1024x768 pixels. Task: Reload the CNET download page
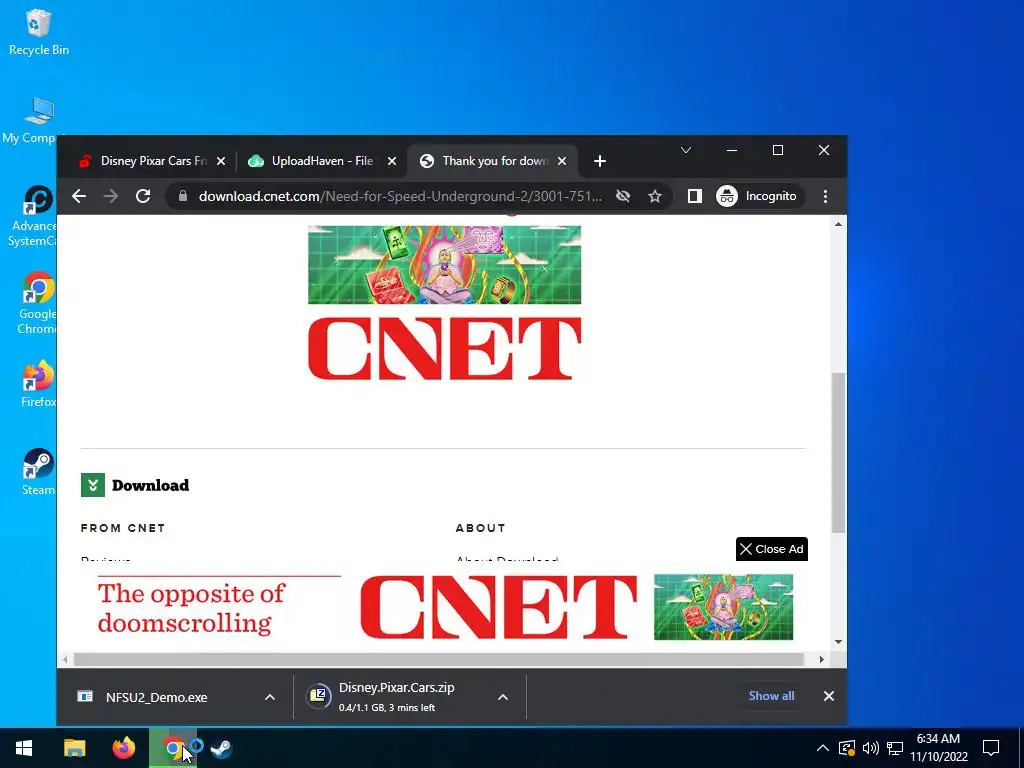143,196
